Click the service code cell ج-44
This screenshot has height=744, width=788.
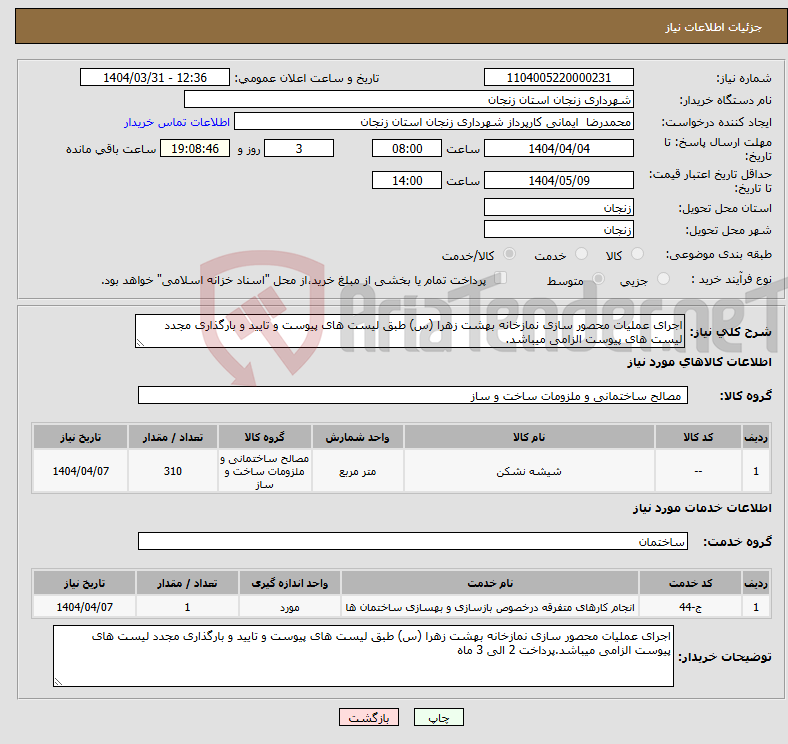pyautogui.click(x=691, y=607)
